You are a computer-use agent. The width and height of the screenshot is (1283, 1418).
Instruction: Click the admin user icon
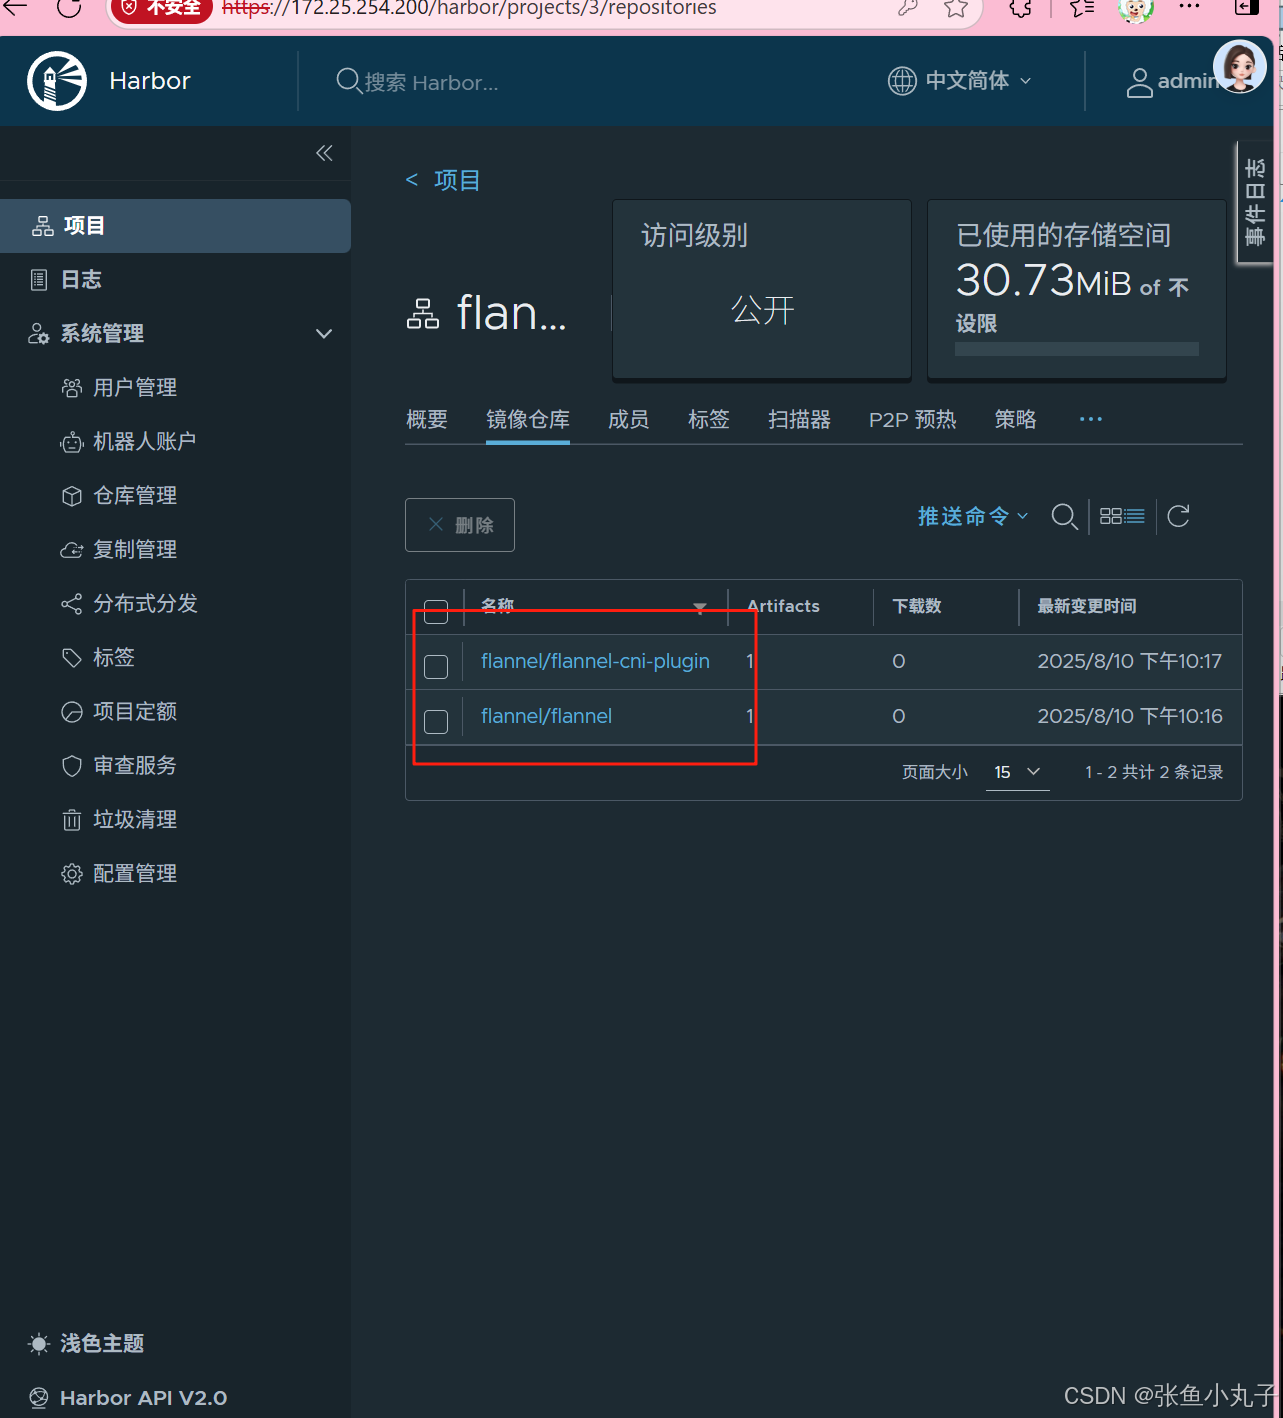1139,82
